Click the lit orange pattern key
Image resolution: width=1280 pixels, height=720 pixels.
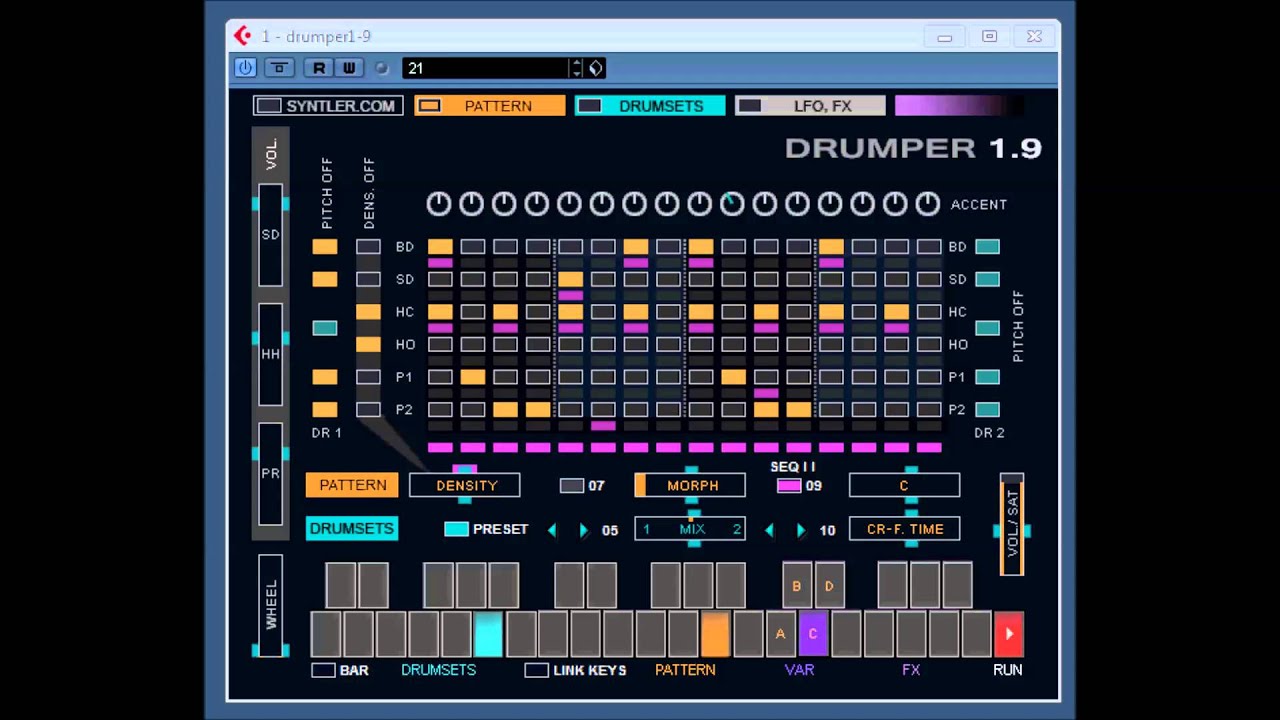click(716, 634)
